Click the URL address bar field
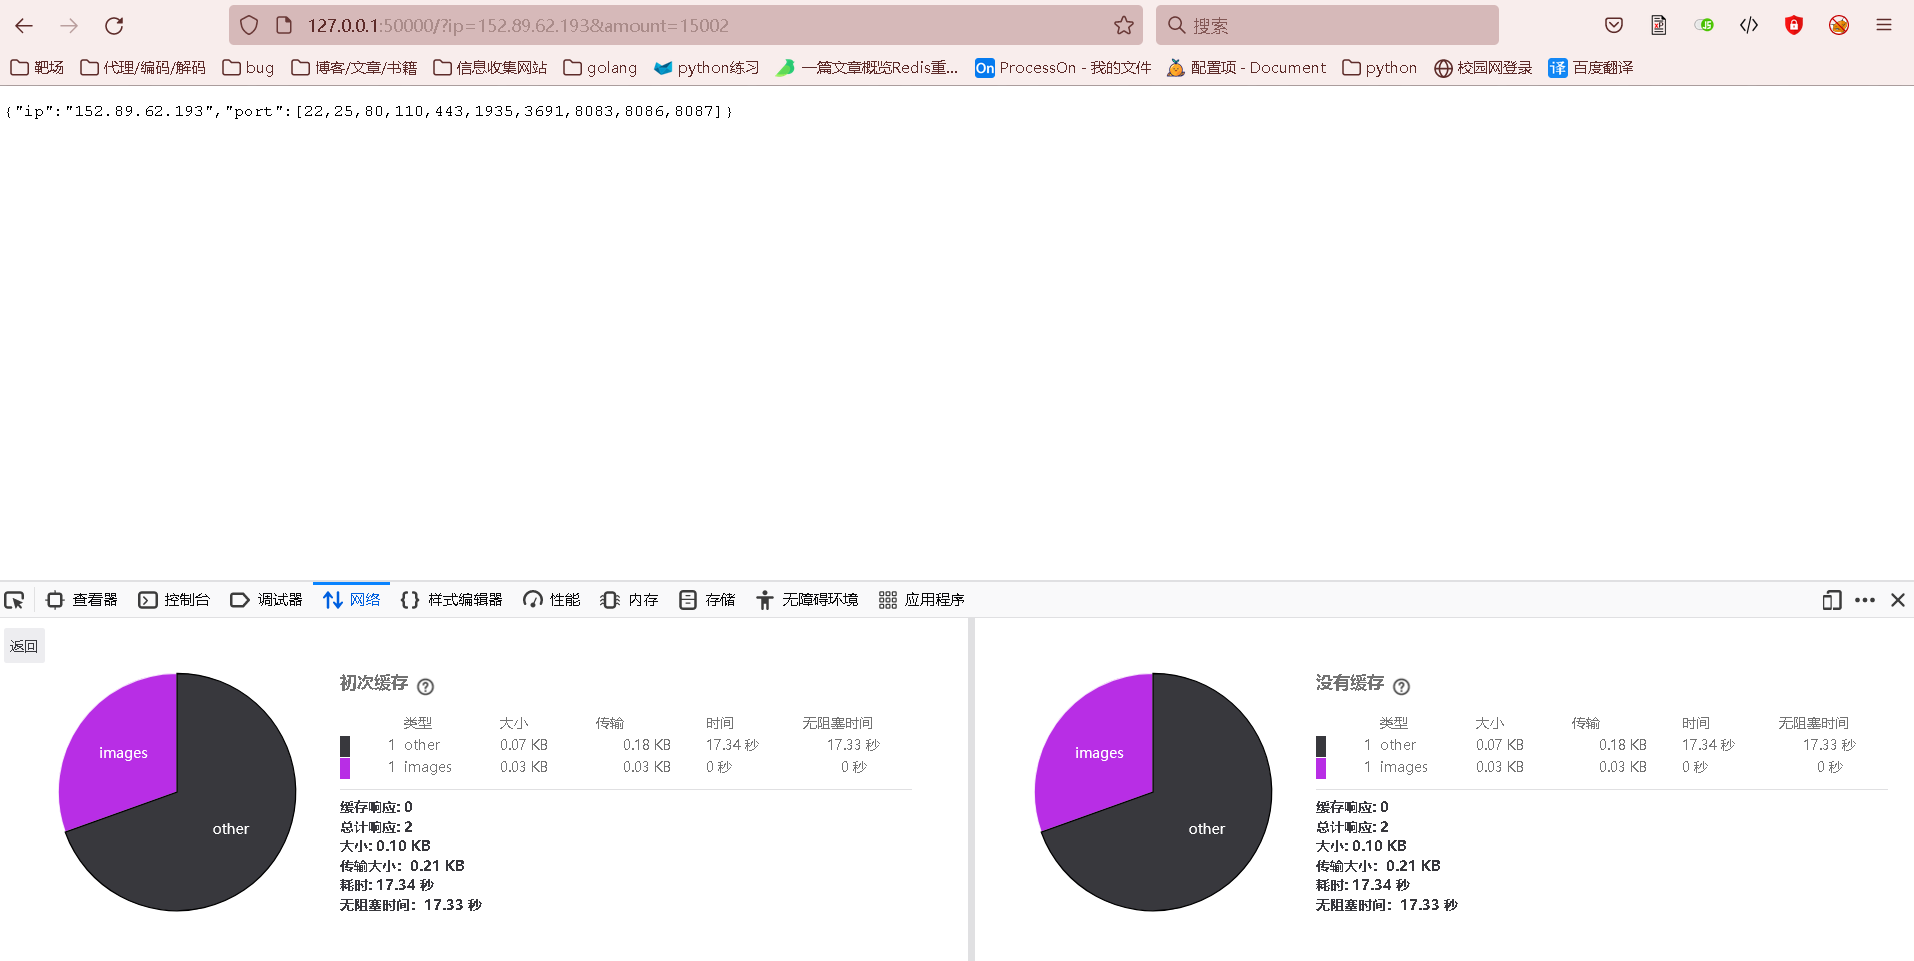This screenshot has width=1914, height=961. (680, 26)
